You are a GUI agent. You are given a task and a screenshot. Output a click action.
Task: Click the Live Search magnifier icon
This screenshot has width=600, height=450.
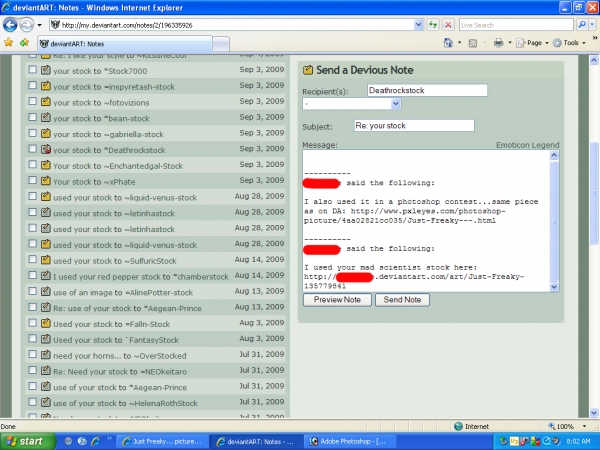click(582, 25)
